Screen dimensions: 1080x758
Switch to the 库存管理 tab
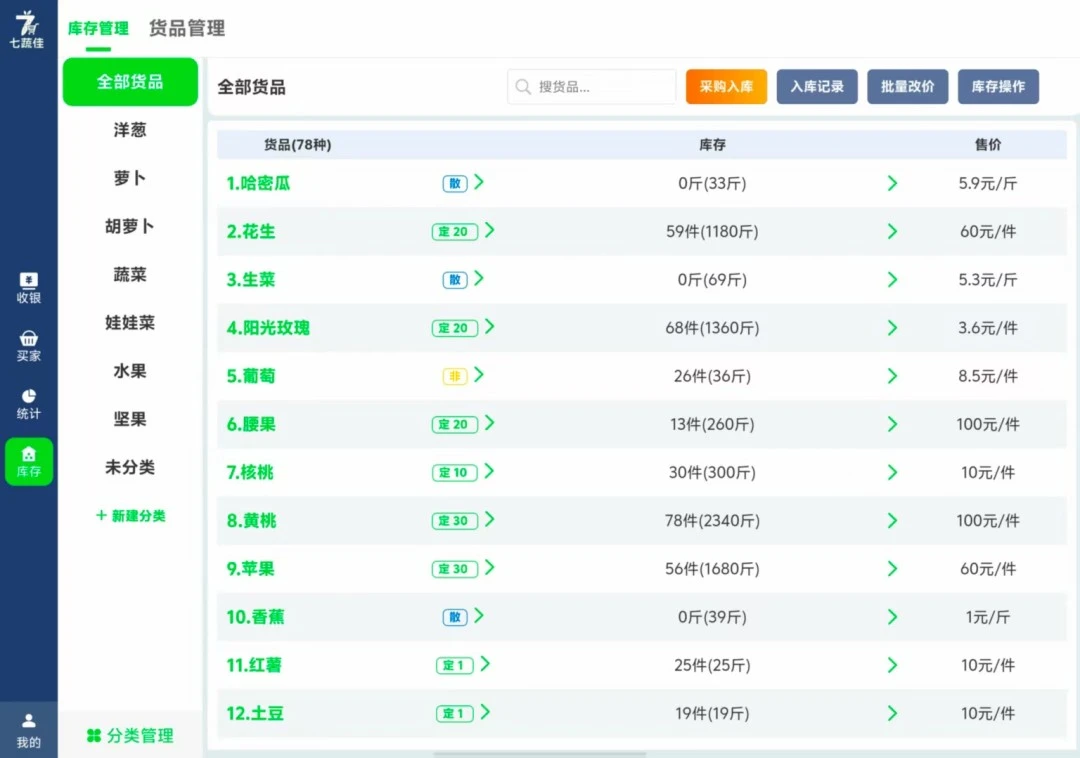[x=98, y=29]
